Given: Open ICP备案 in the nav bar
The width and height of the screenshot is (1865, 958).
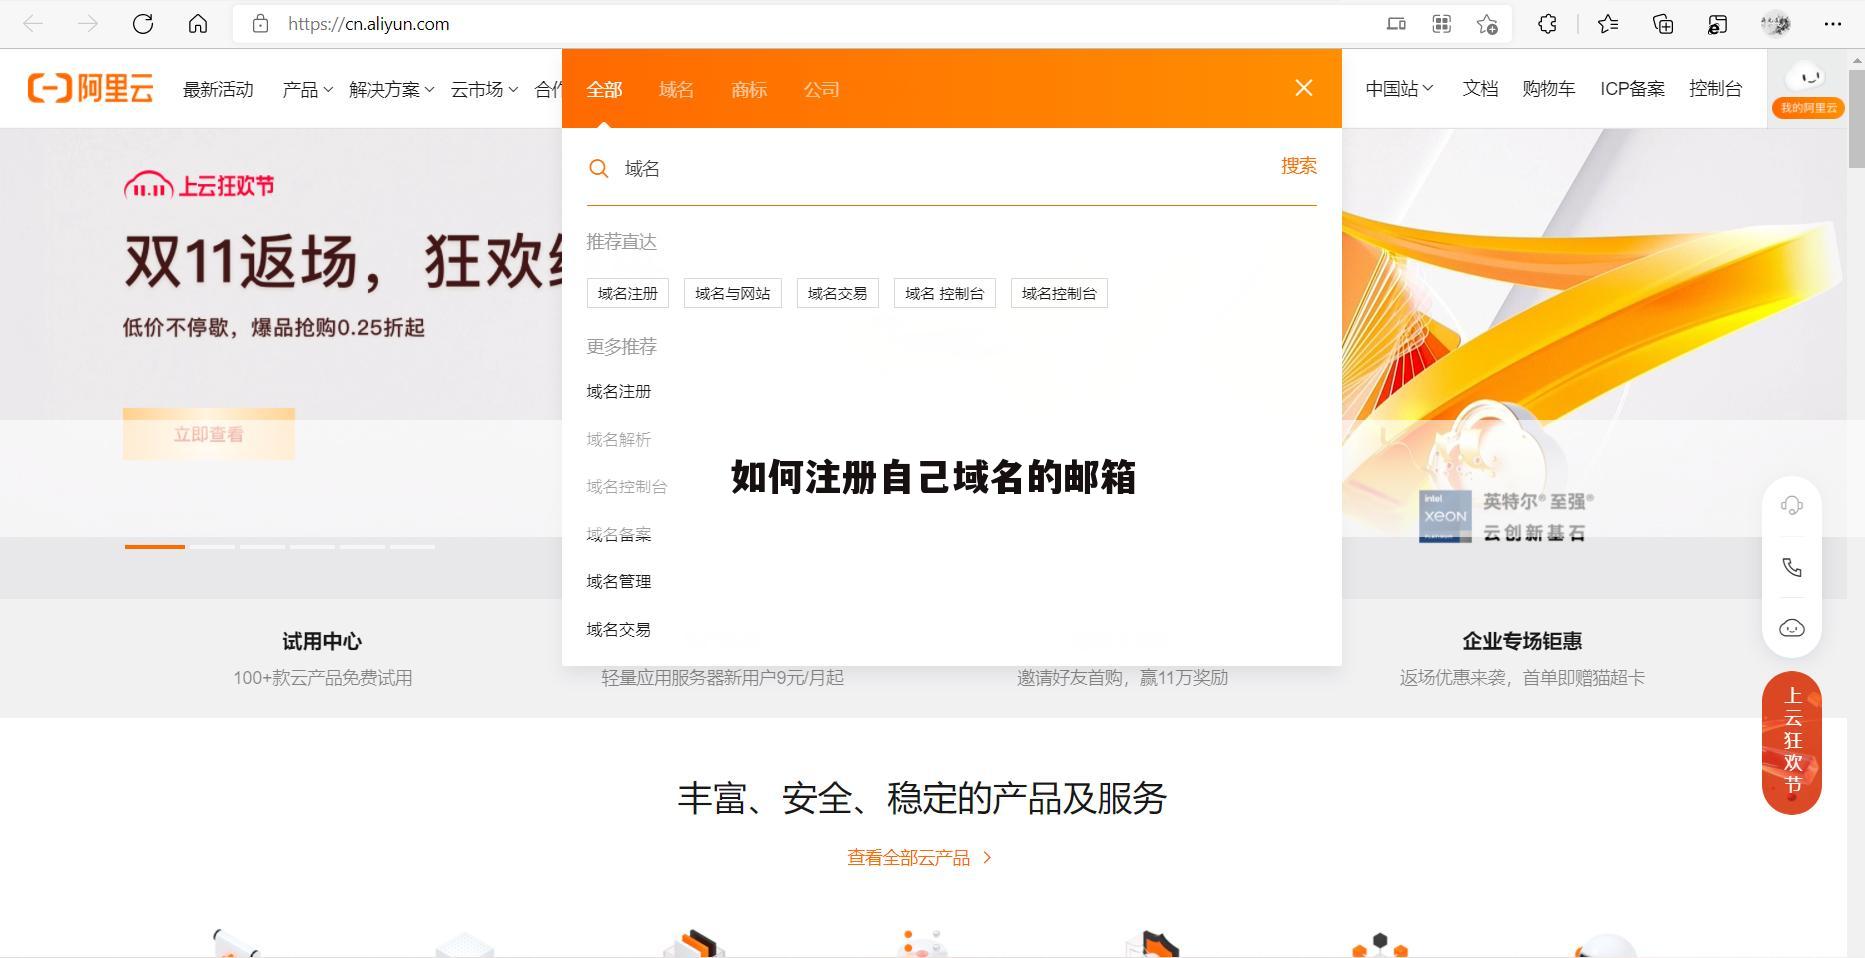Looking at the screenshot, I should [1632, 88].
